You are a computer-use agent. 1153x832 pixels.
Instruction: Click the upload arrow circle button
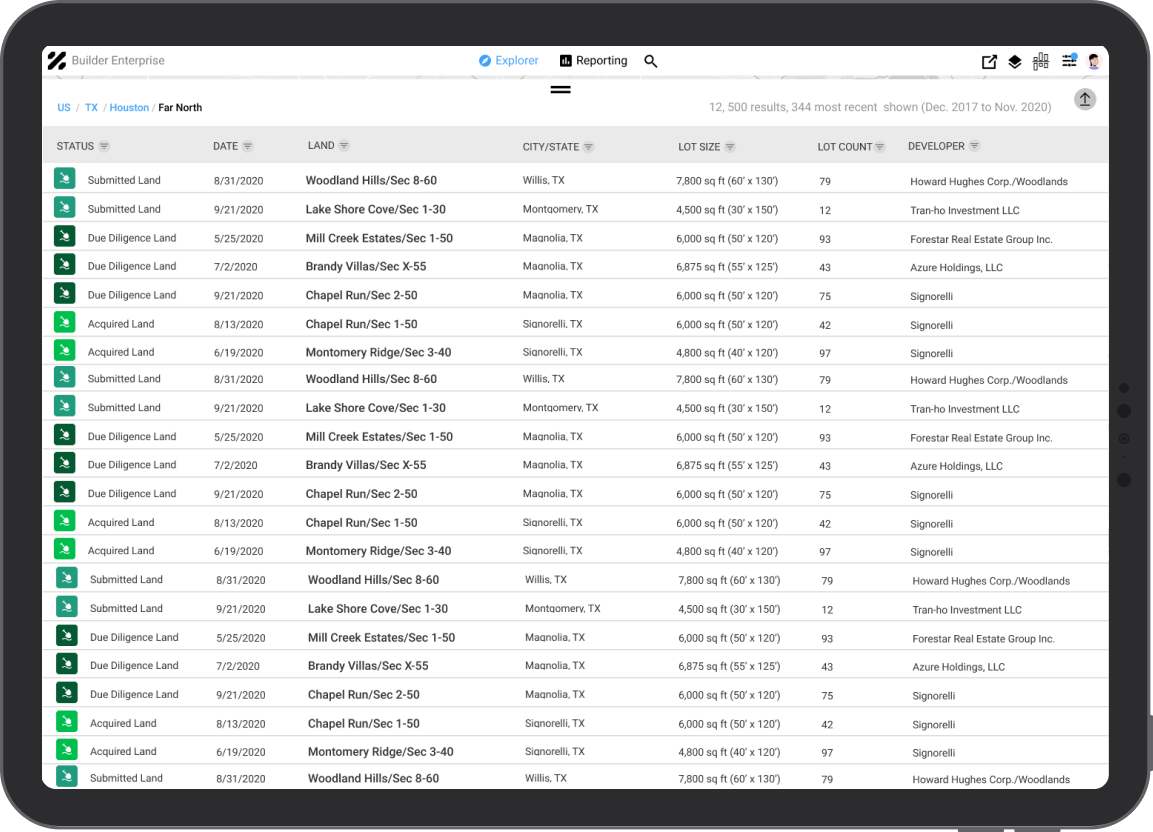click(1085, 99)
